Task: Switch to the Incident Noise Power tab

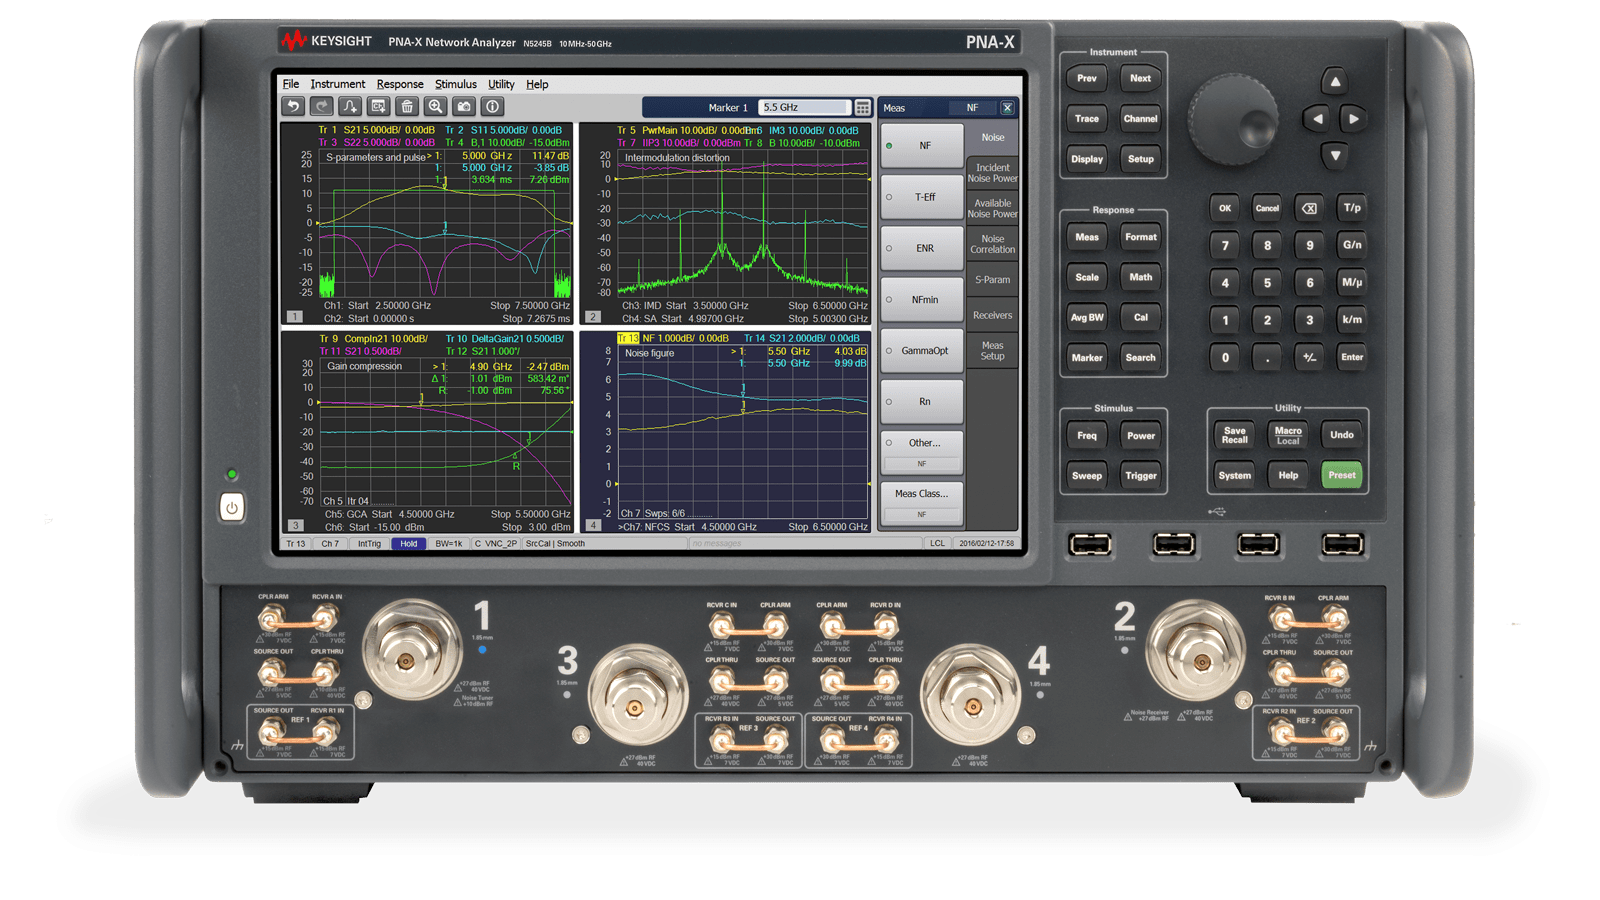Action: (993, 173)
